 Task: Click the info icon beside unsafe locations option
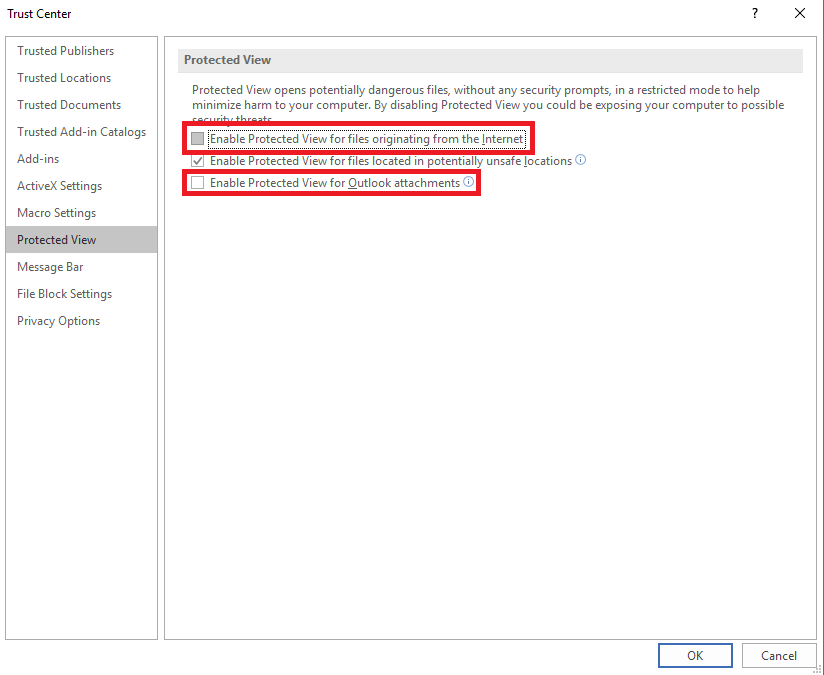coord(581,160)
